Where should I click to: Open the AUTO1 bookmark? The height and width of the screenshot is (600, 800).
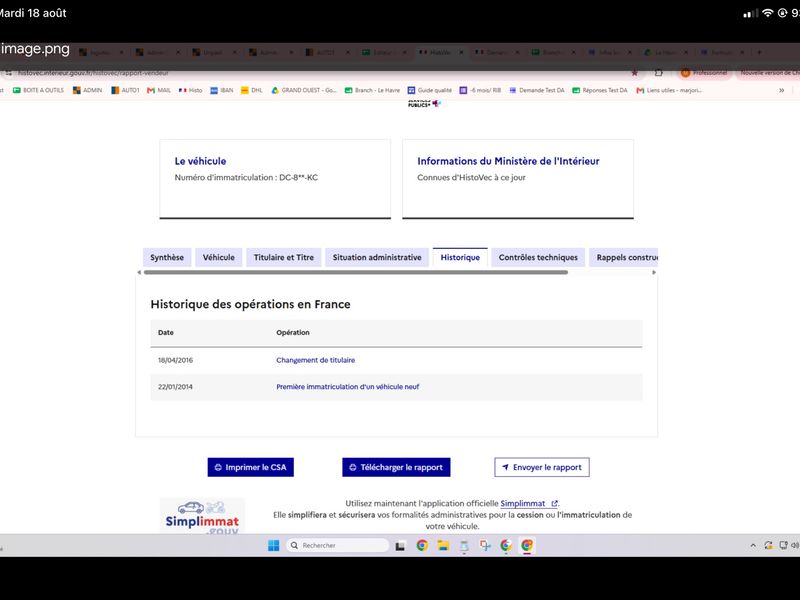coord(125,90)
